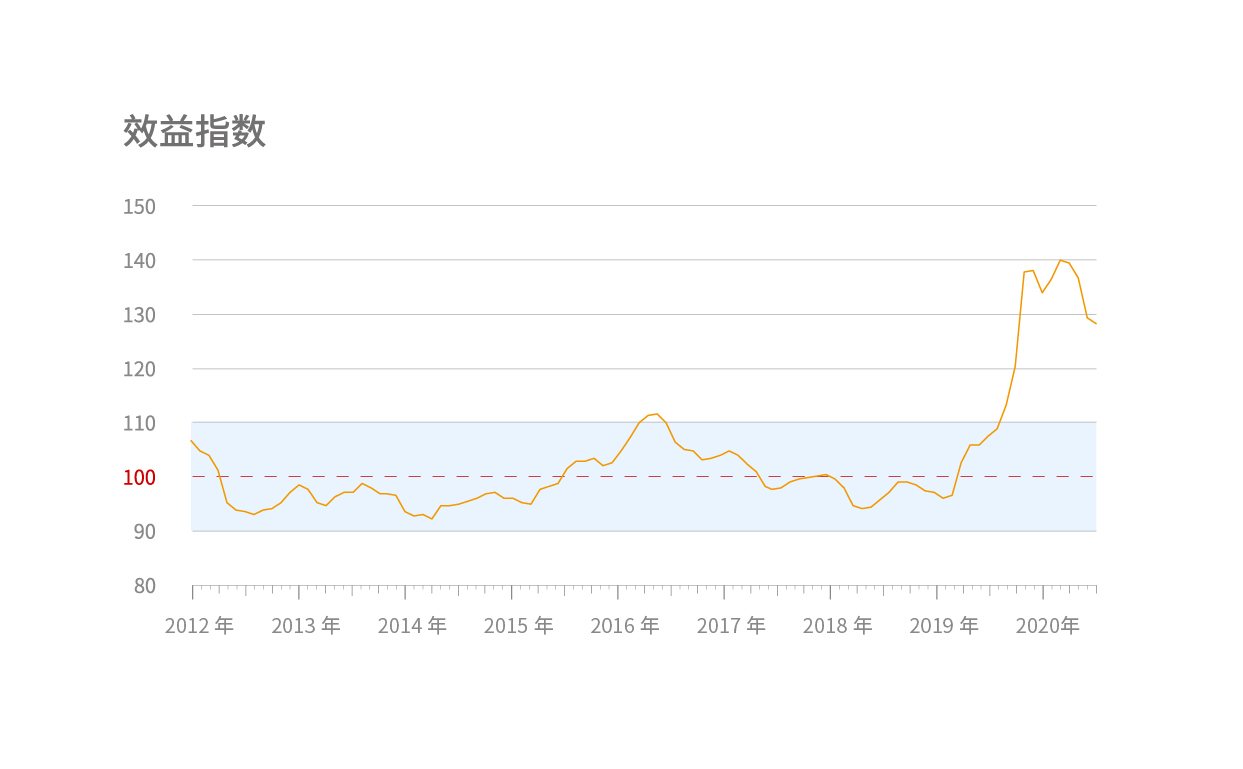Image resolution: width=1243 pixels, height=769 pixels.
Task: Click the chart title 效益指数
Action: tap(194, 131)
